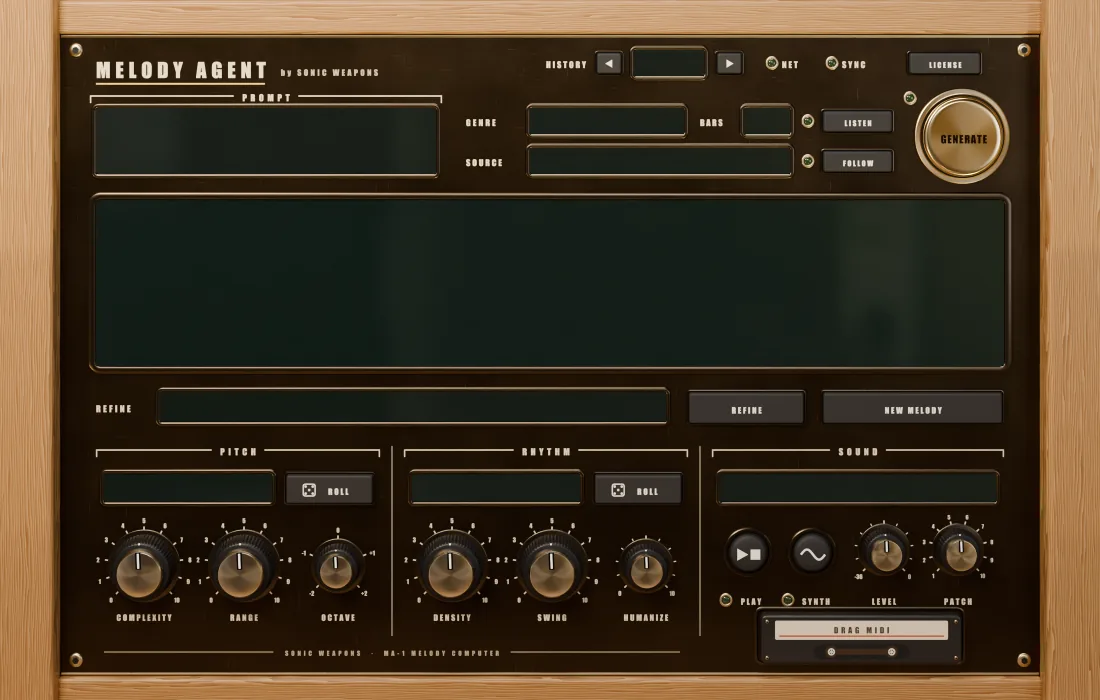The image size is (1100, 700).
Task: Toggle the LED above the Generate button
Action: click(x=910, y=97)
